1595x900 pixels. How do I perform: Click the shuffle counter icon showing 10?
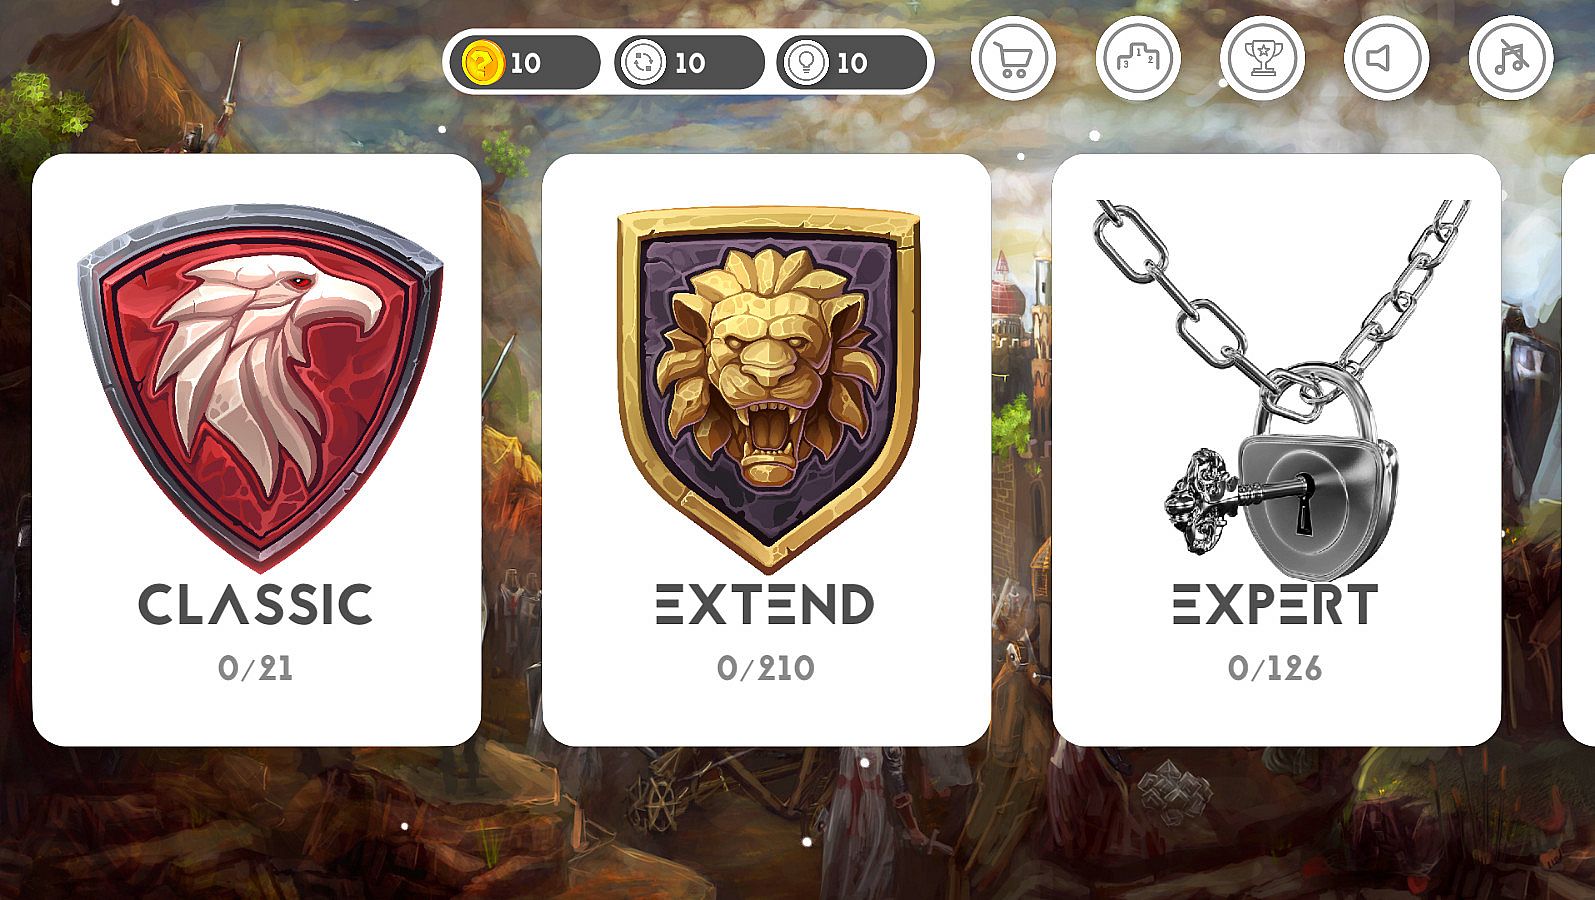pyautogui.click(x=642, y=63)
